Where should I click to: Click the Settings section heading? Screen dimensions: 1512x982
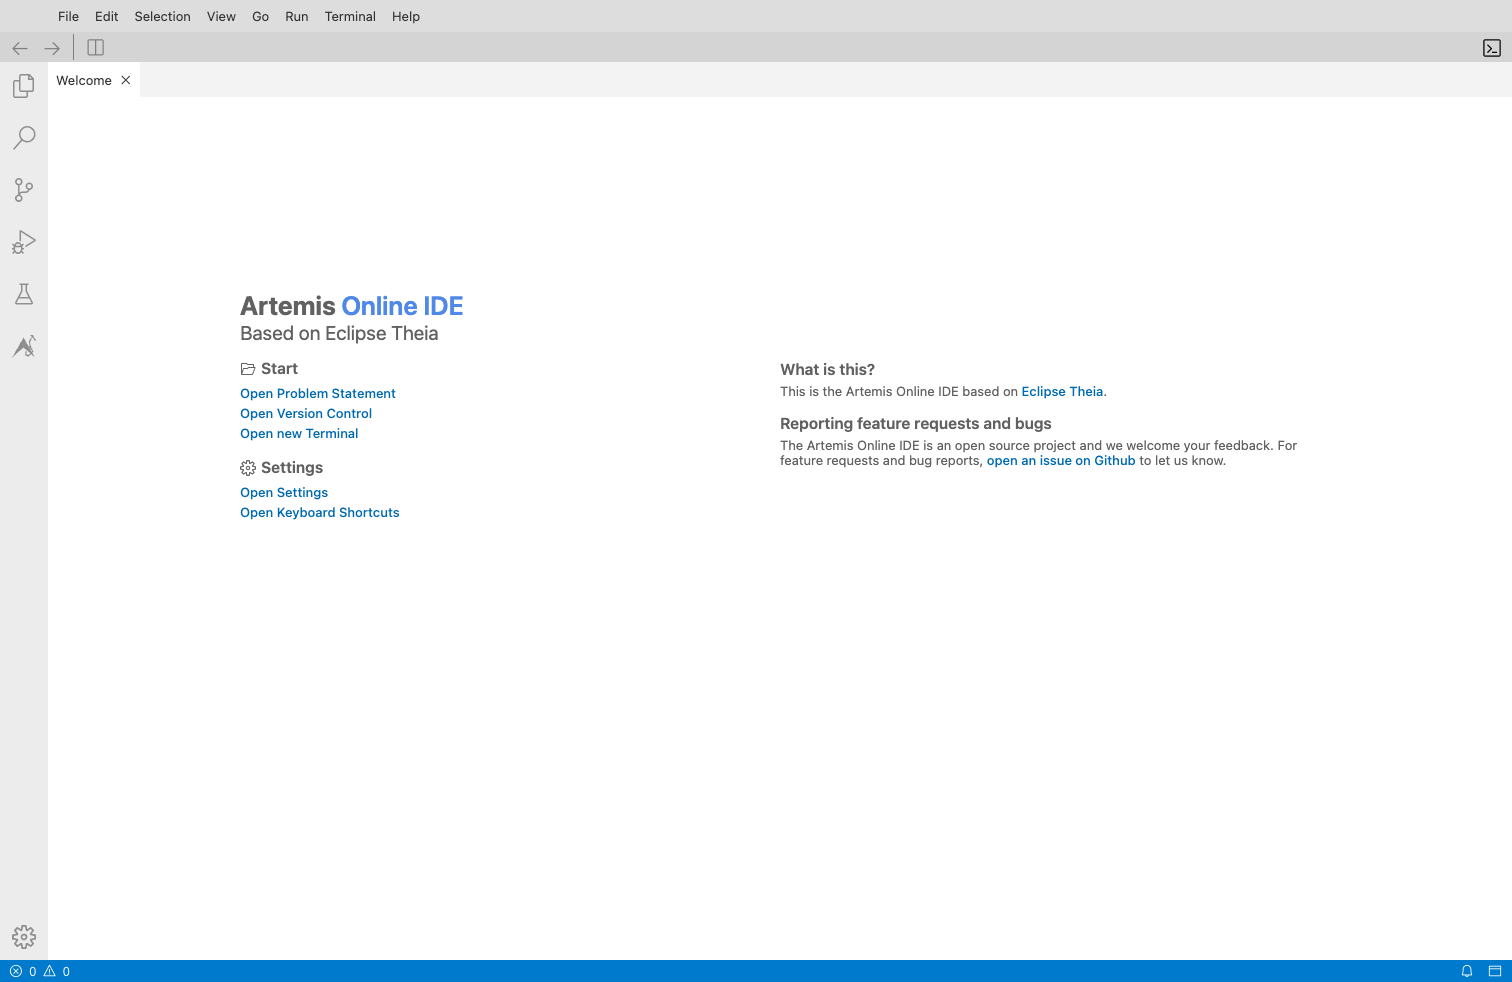[x=282, y=467]
